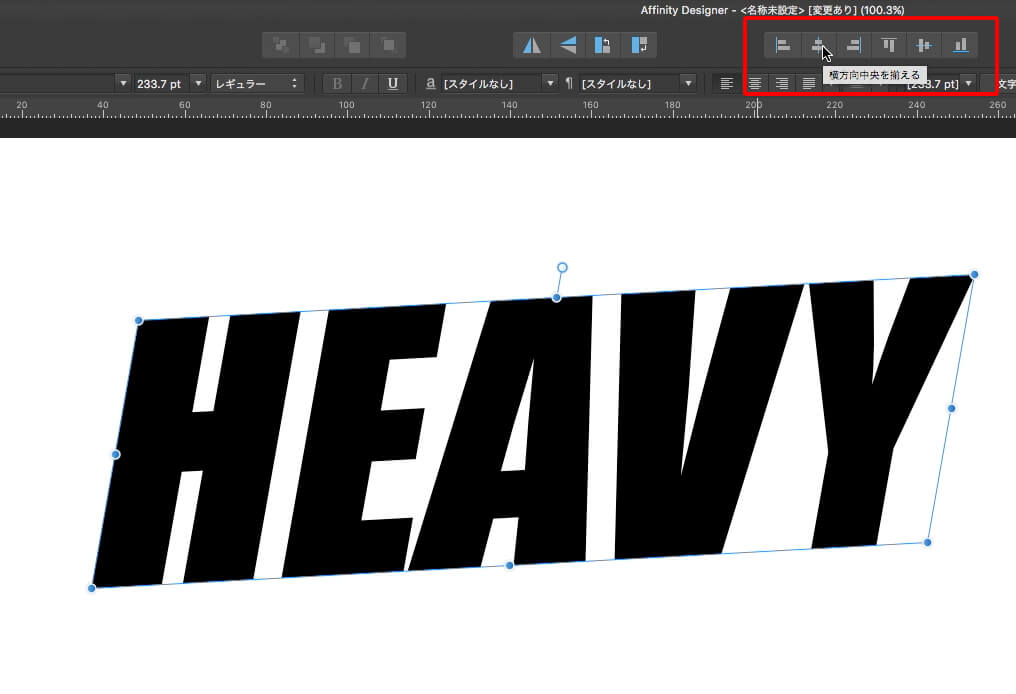The width and height of the screenshot is (1016, 694).
Task: Open the 233.7 pt font size dropdown arrow
Action: (x=199, y=84)
